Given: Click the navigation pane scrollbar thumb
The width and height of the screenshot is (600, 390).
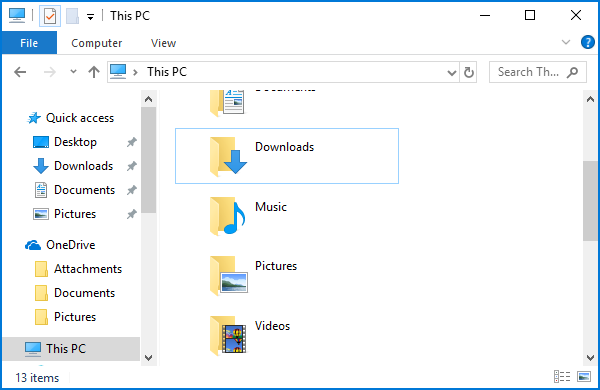Looking at the screenshot, I should pos(148,160).
